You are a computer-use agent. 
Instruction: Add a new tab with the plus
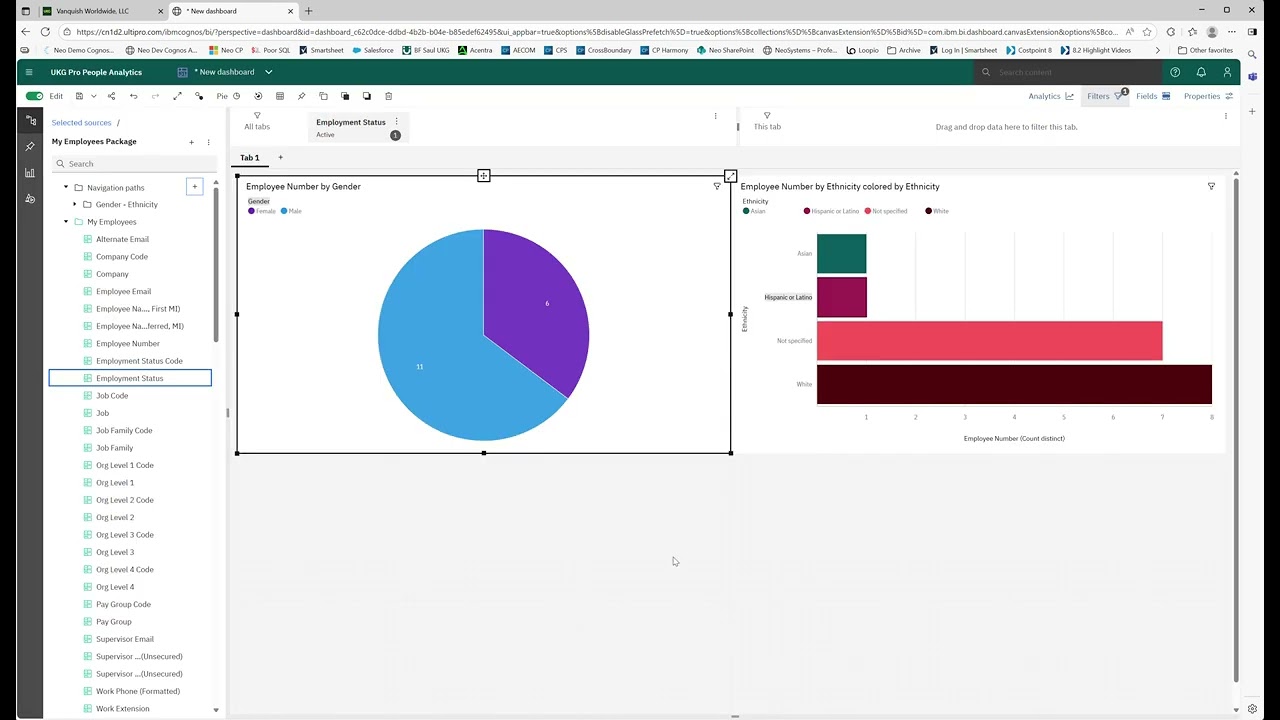[280, 157]
